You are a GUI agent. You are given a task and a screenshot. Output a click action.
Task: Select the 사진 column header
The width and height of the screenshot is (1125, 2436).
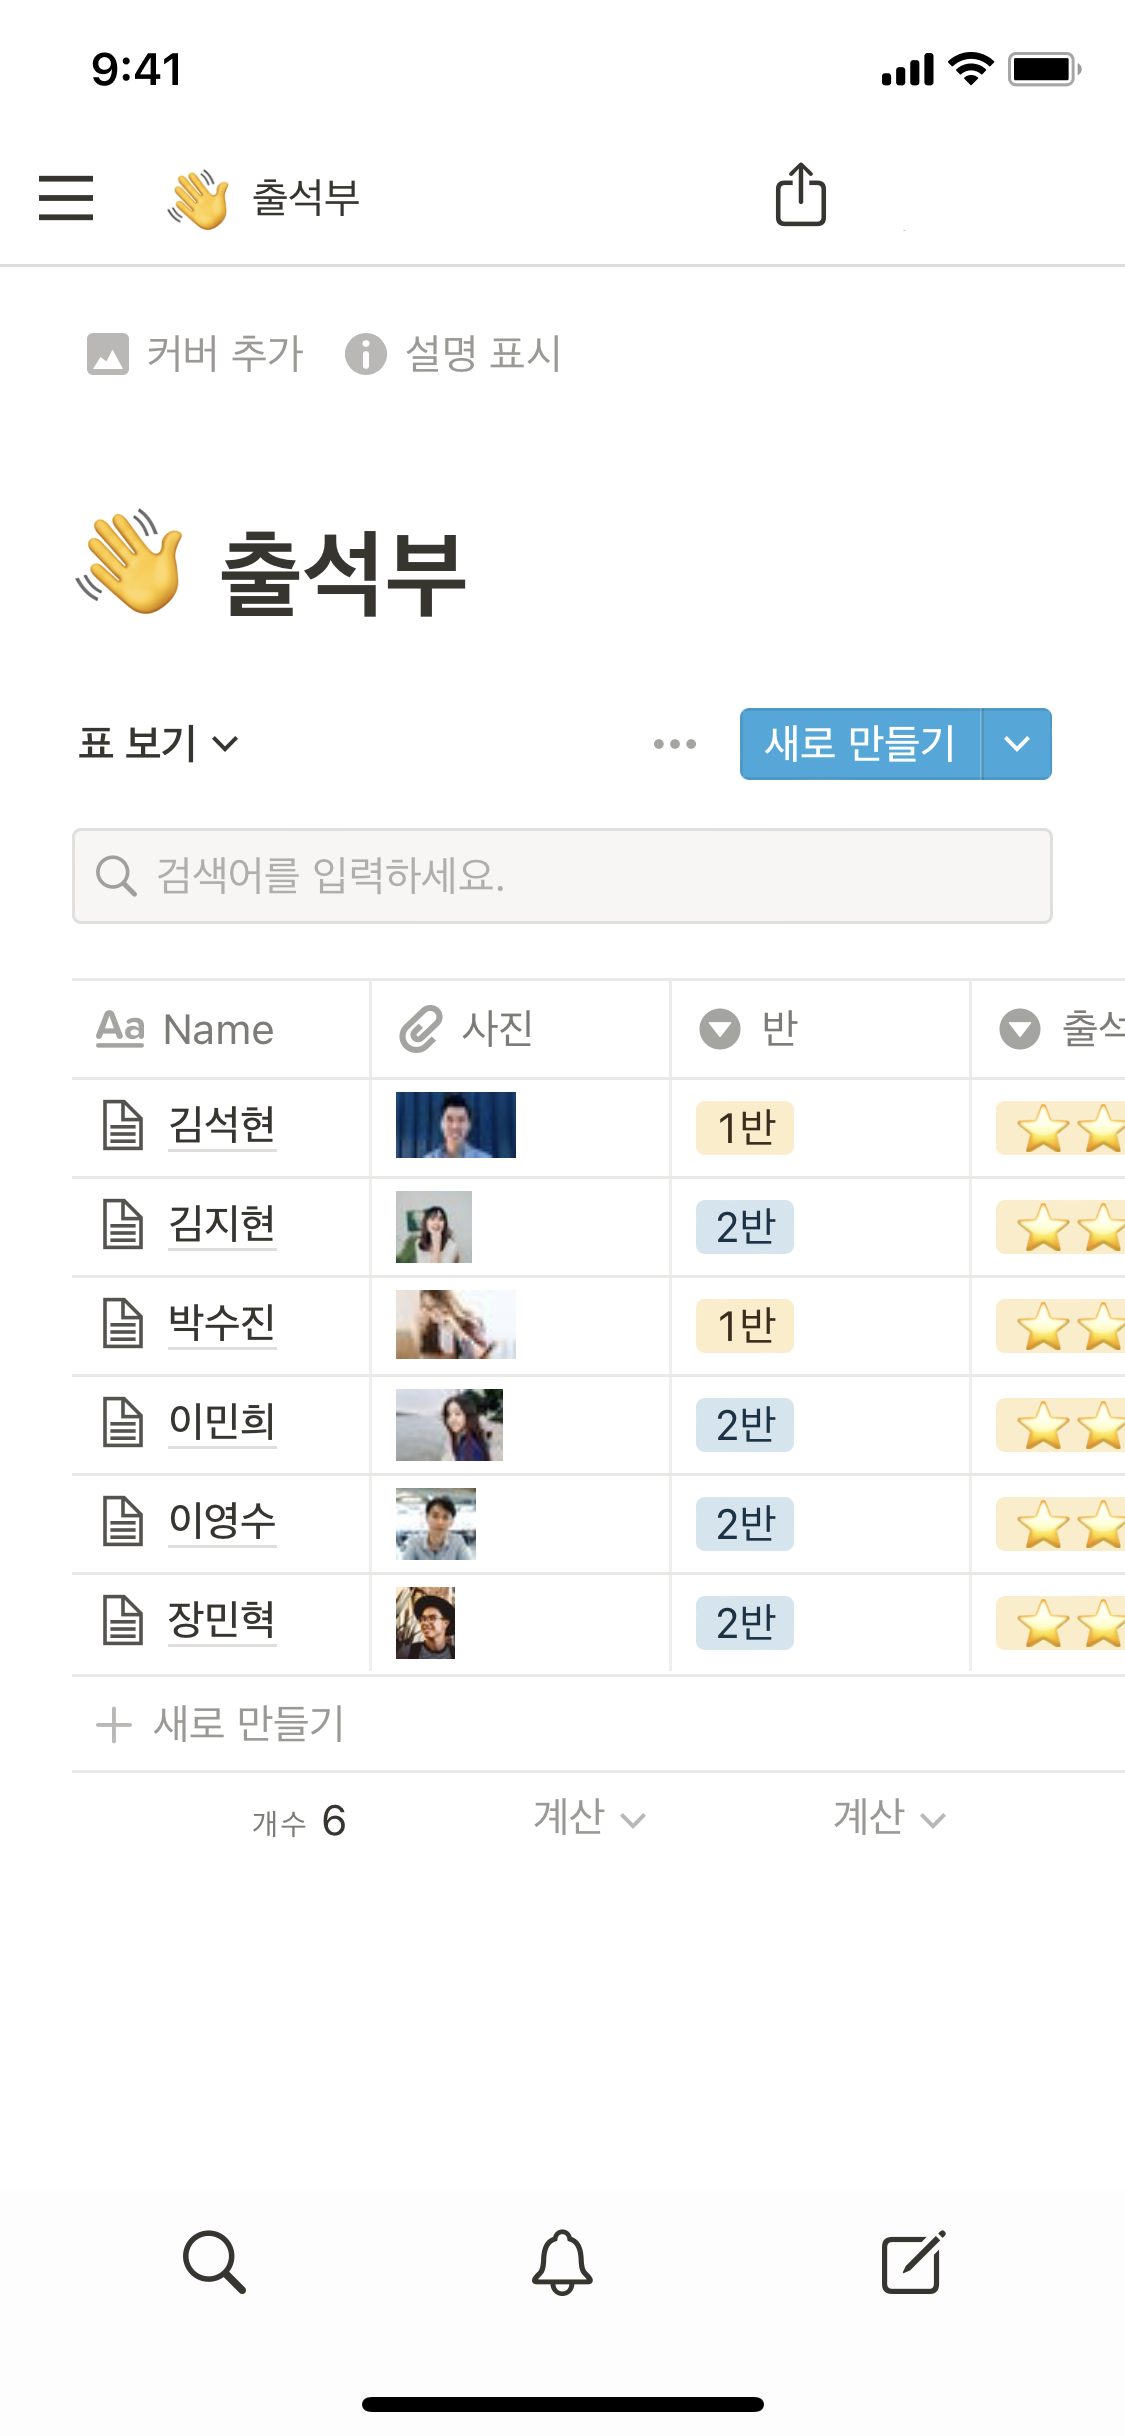point(497,1029)
